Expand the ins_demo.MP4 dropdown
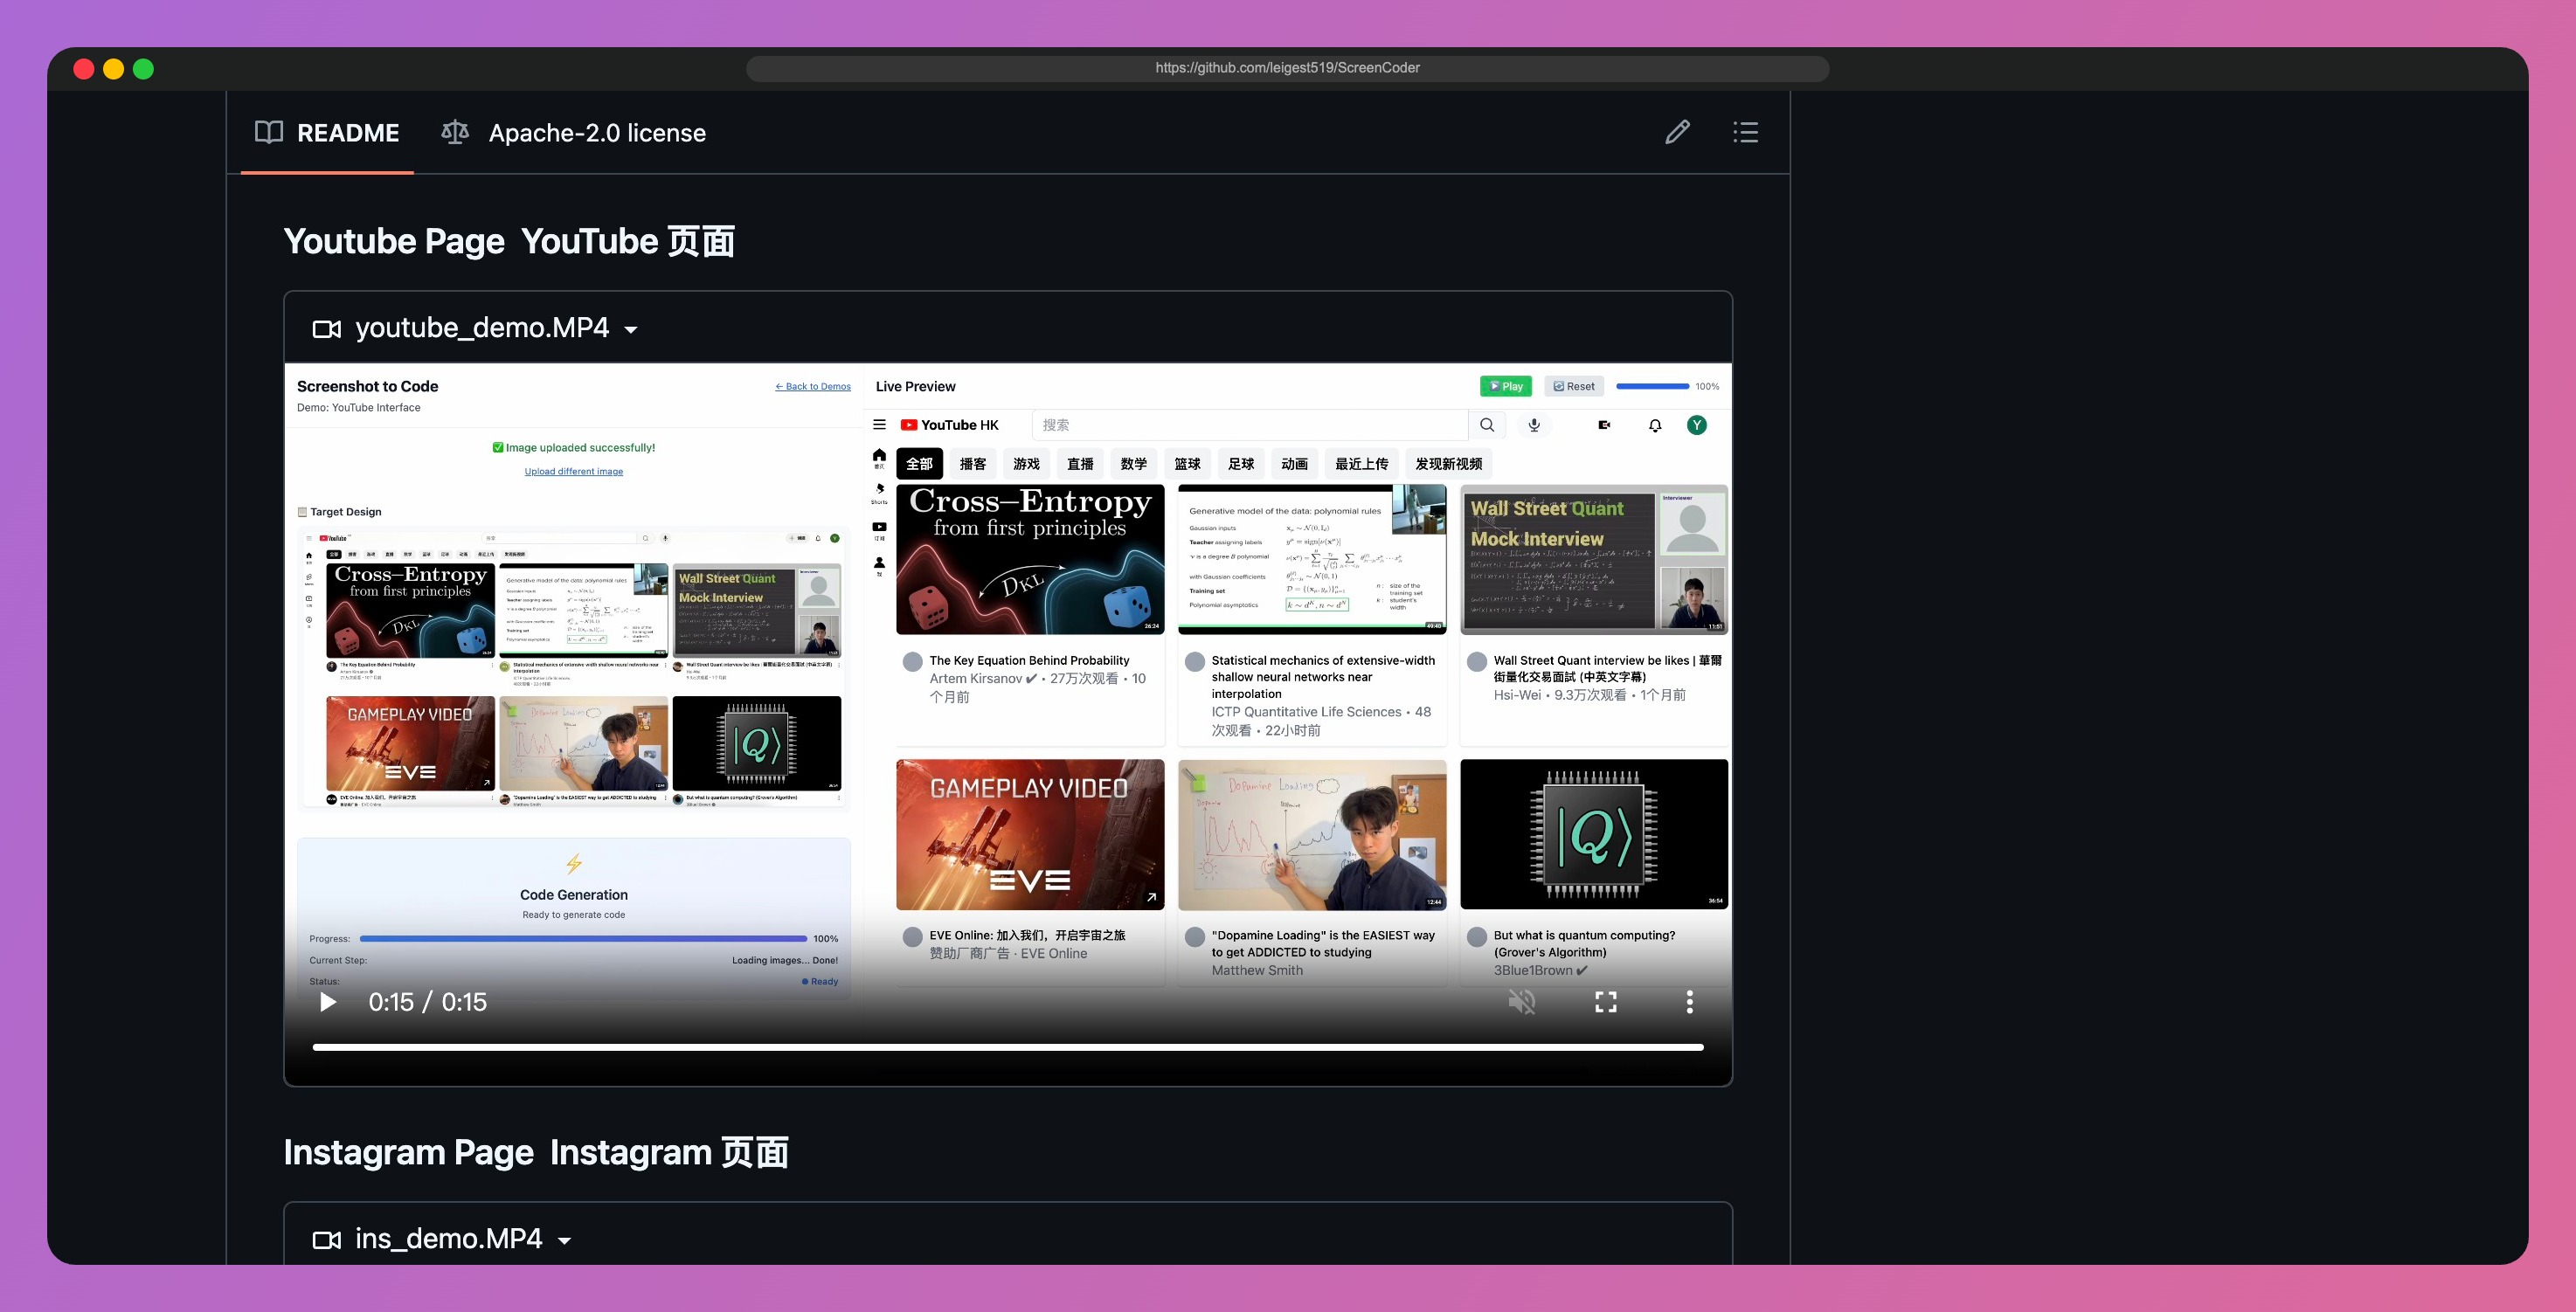 pyautogui.click(x=564, y=1240)
